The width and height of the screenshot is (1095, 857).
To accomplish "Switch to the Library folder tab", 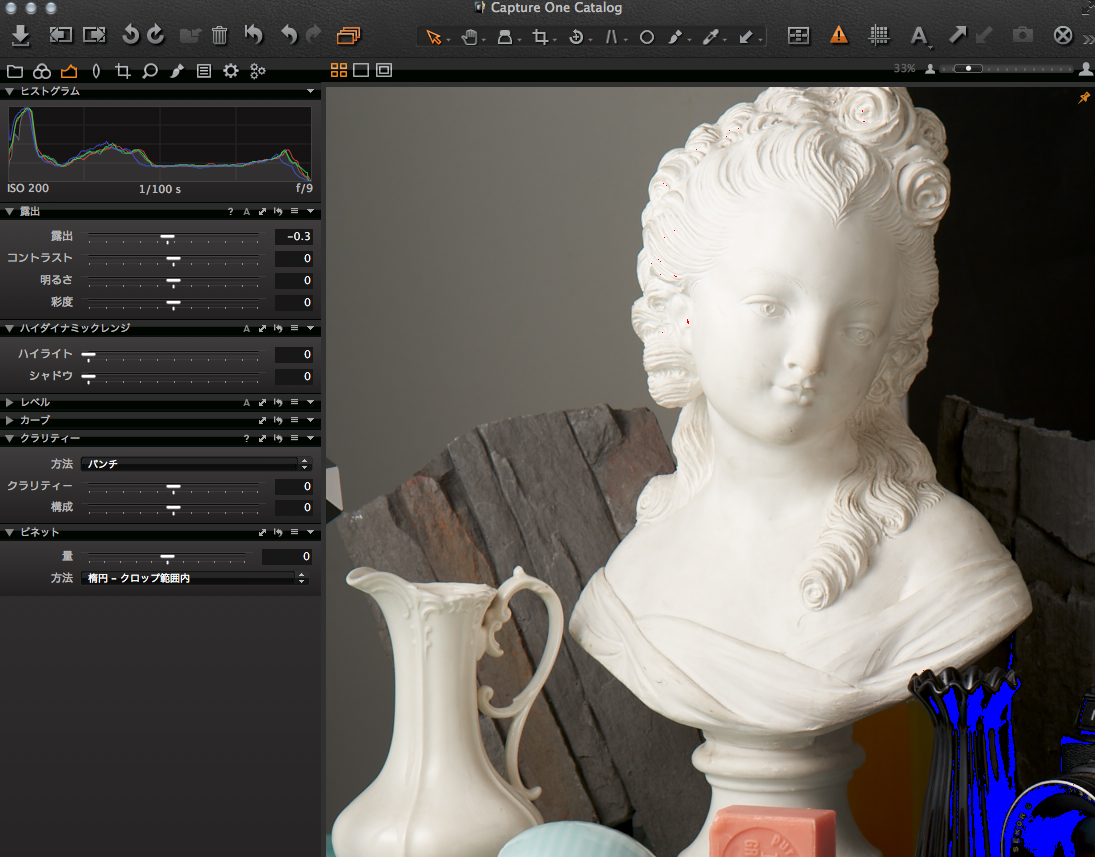I will point(15,71).
